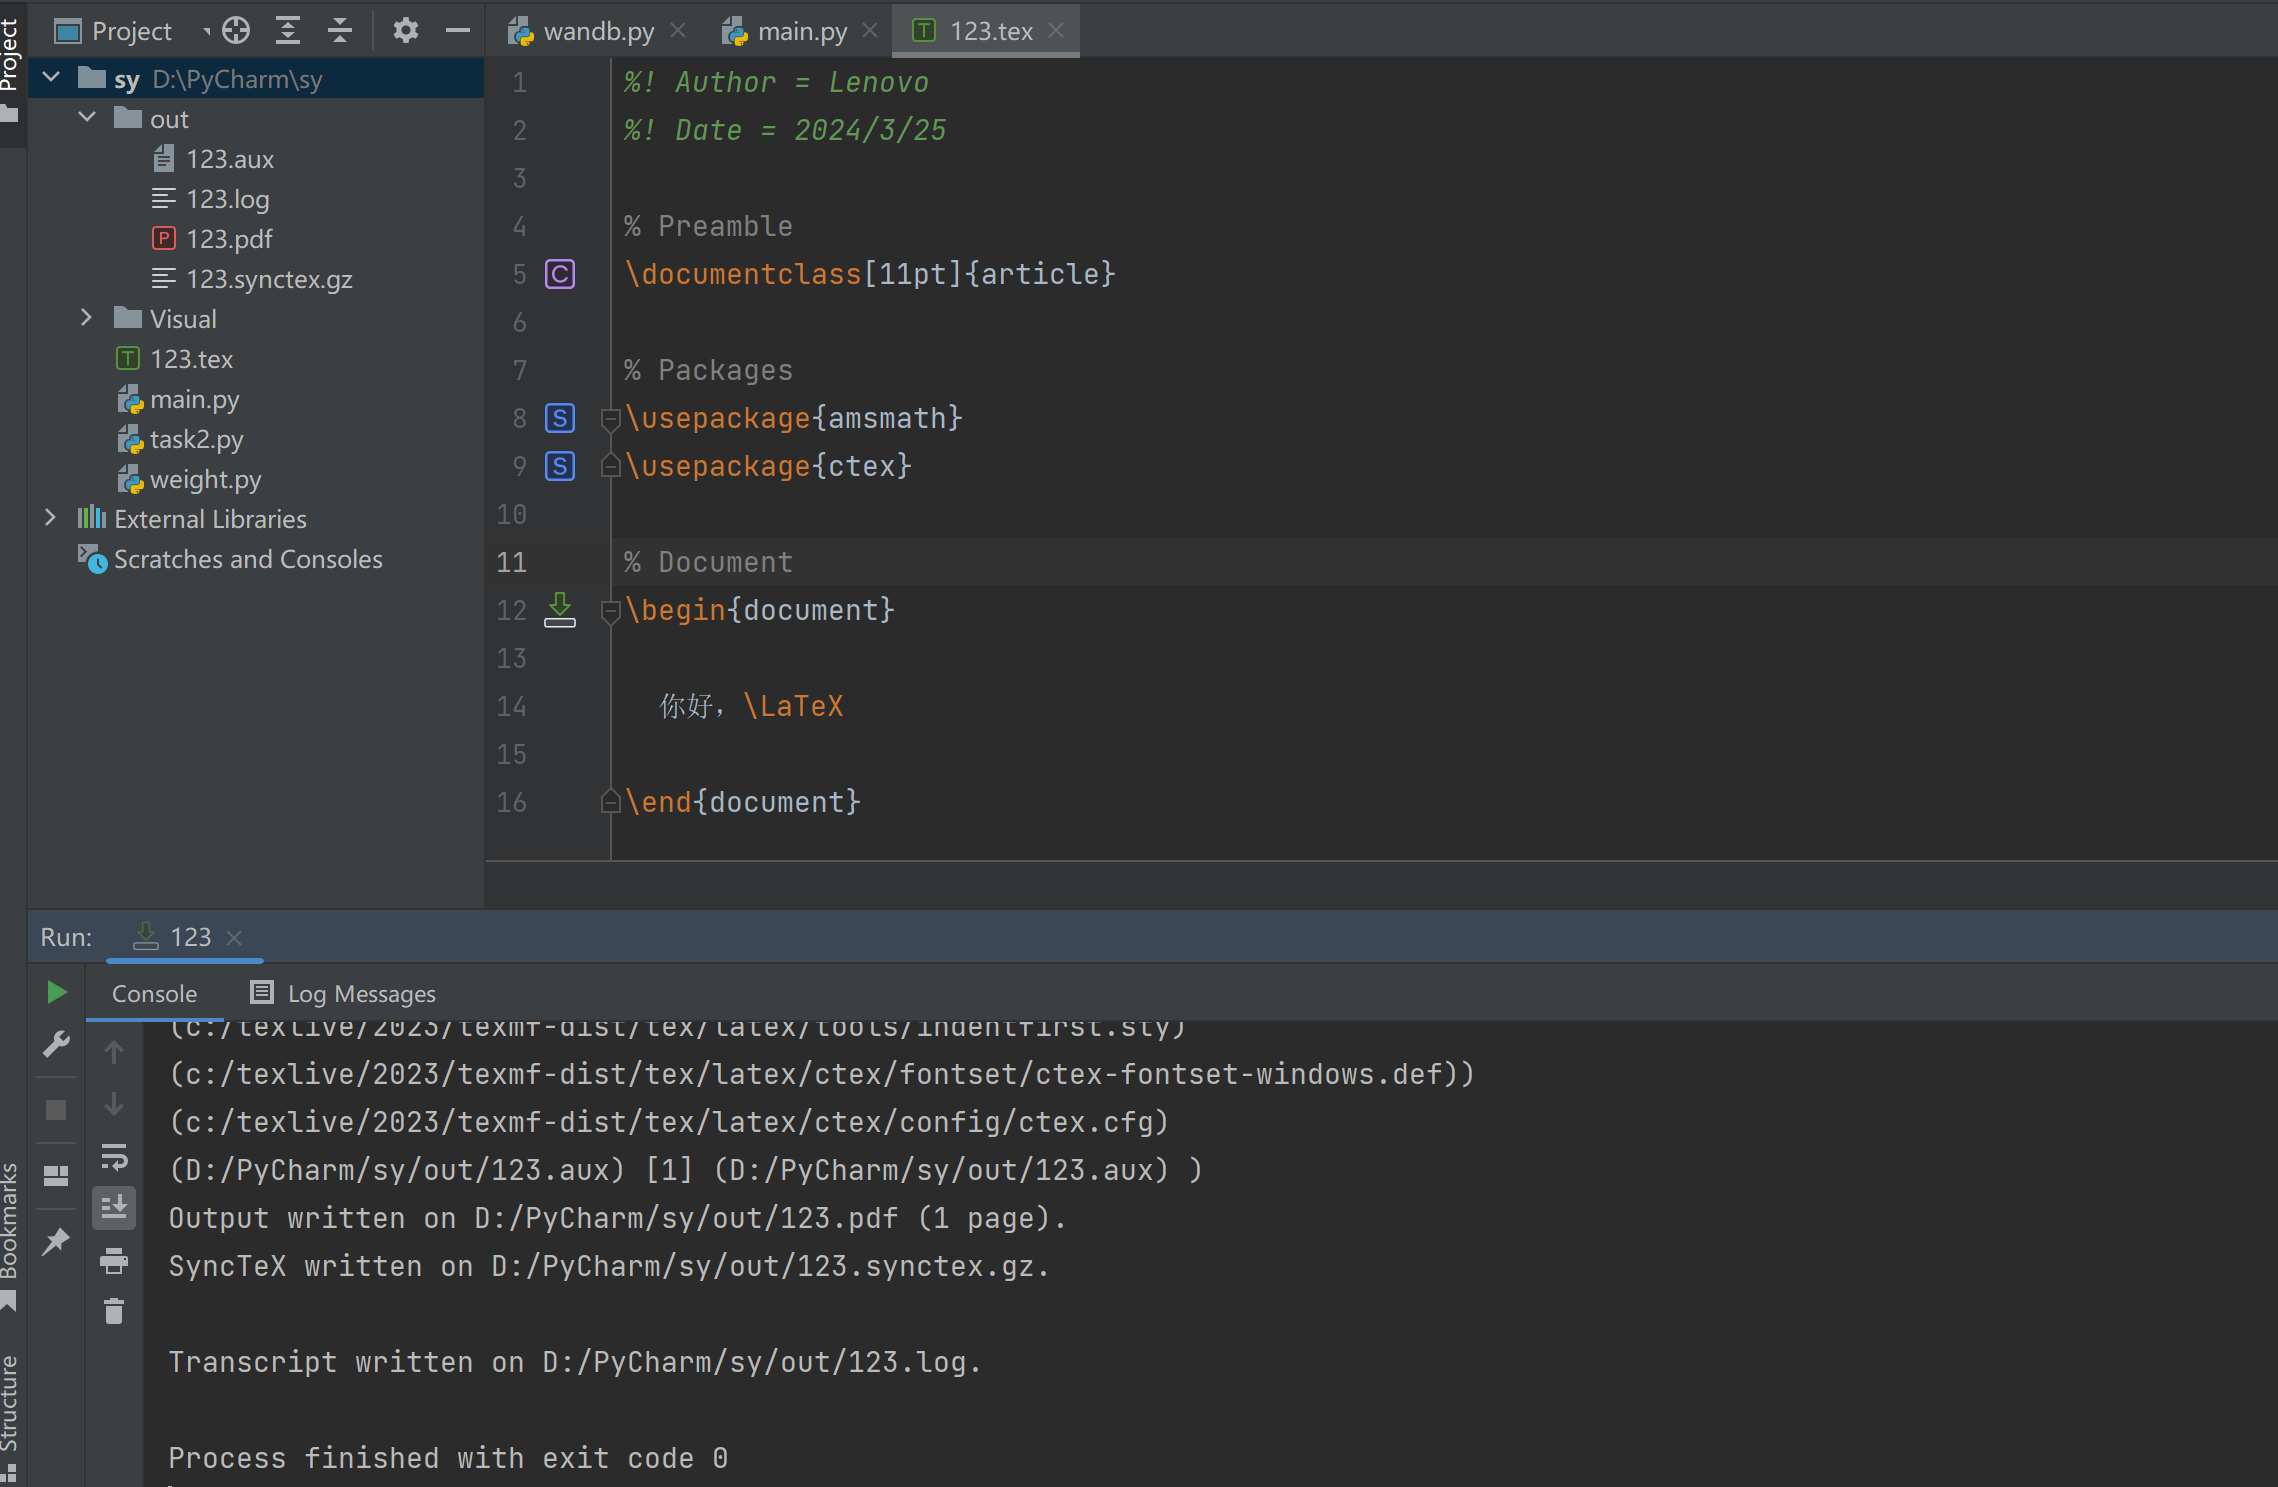Hide the Project tool window with minus icon
Screen dimensions: 2278x1487
(458, 31)
